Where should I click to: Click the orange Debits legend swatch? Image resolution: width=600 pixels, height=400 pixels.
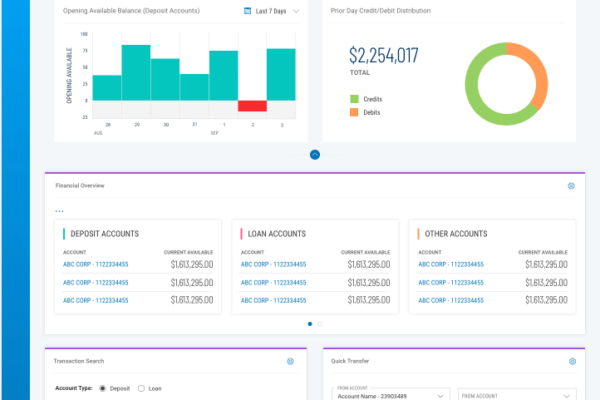[354, 112]
